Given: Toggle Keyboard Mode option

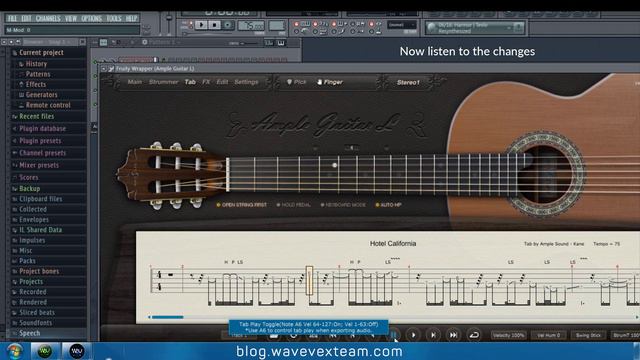Looking at the screenshot, I should coord(343,205).
